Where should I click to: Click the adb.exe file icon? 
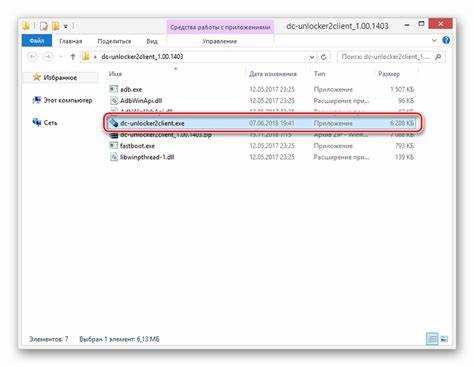coord(114,89)
